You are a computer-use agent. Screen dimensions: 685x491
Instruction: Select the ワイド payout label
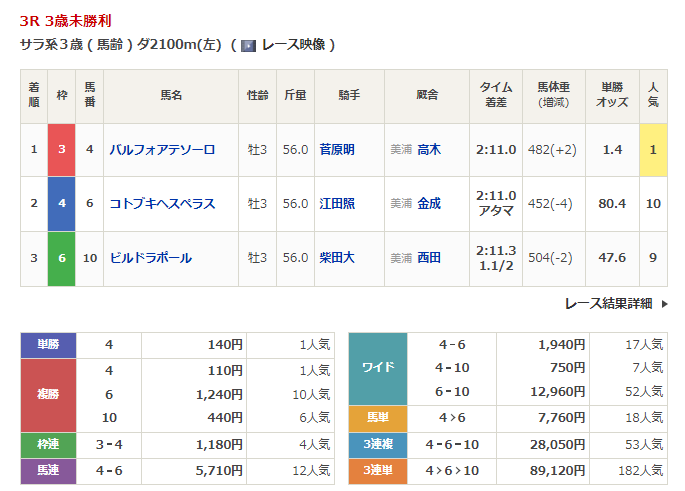[377, 368]
